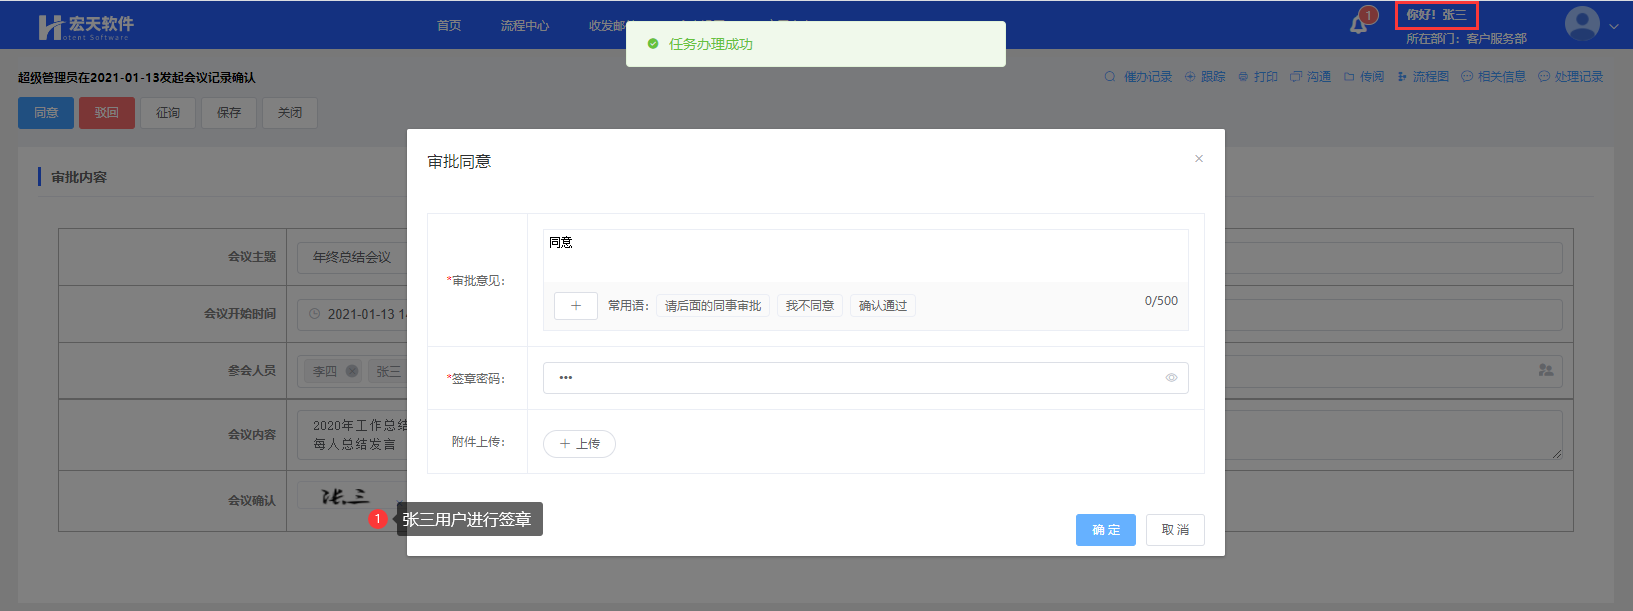Click the user avatar icon
Image resolution: width=1633 pixels, height=611 pixels.
pos(1581,23)
